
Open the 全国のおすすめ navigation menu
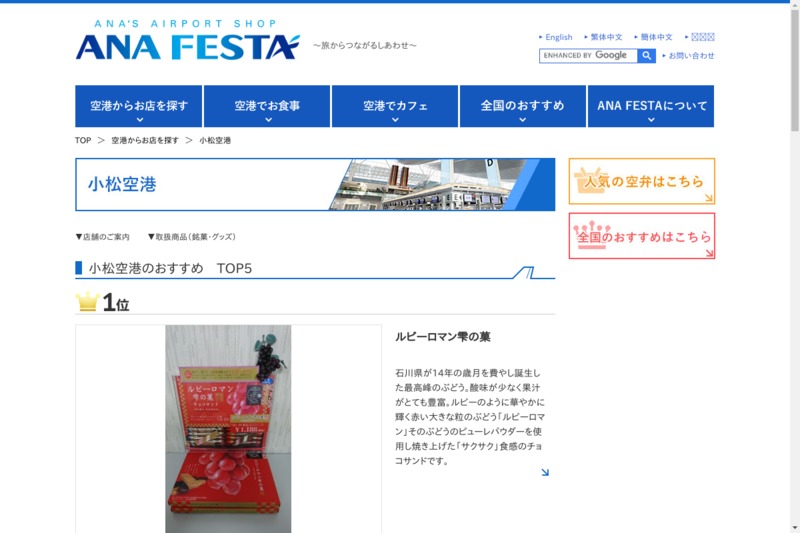pyautogui.click(x=523, y=106)
